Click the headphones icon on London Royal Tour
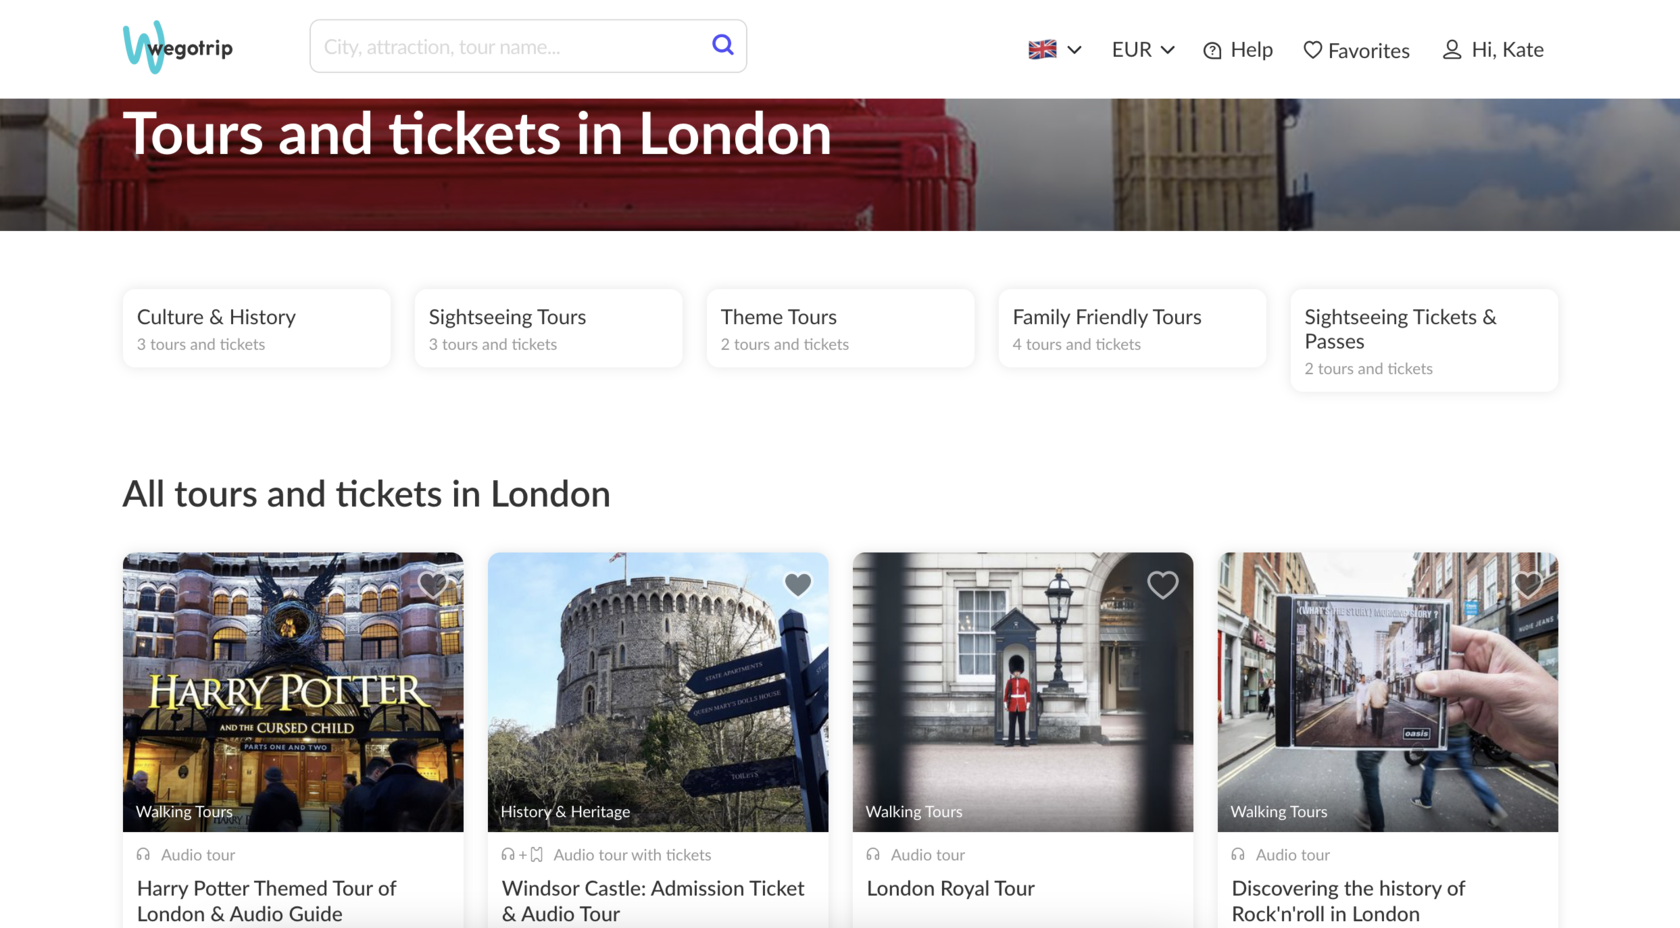Screen dimensions: 1680x928 [x=874, y=855]
